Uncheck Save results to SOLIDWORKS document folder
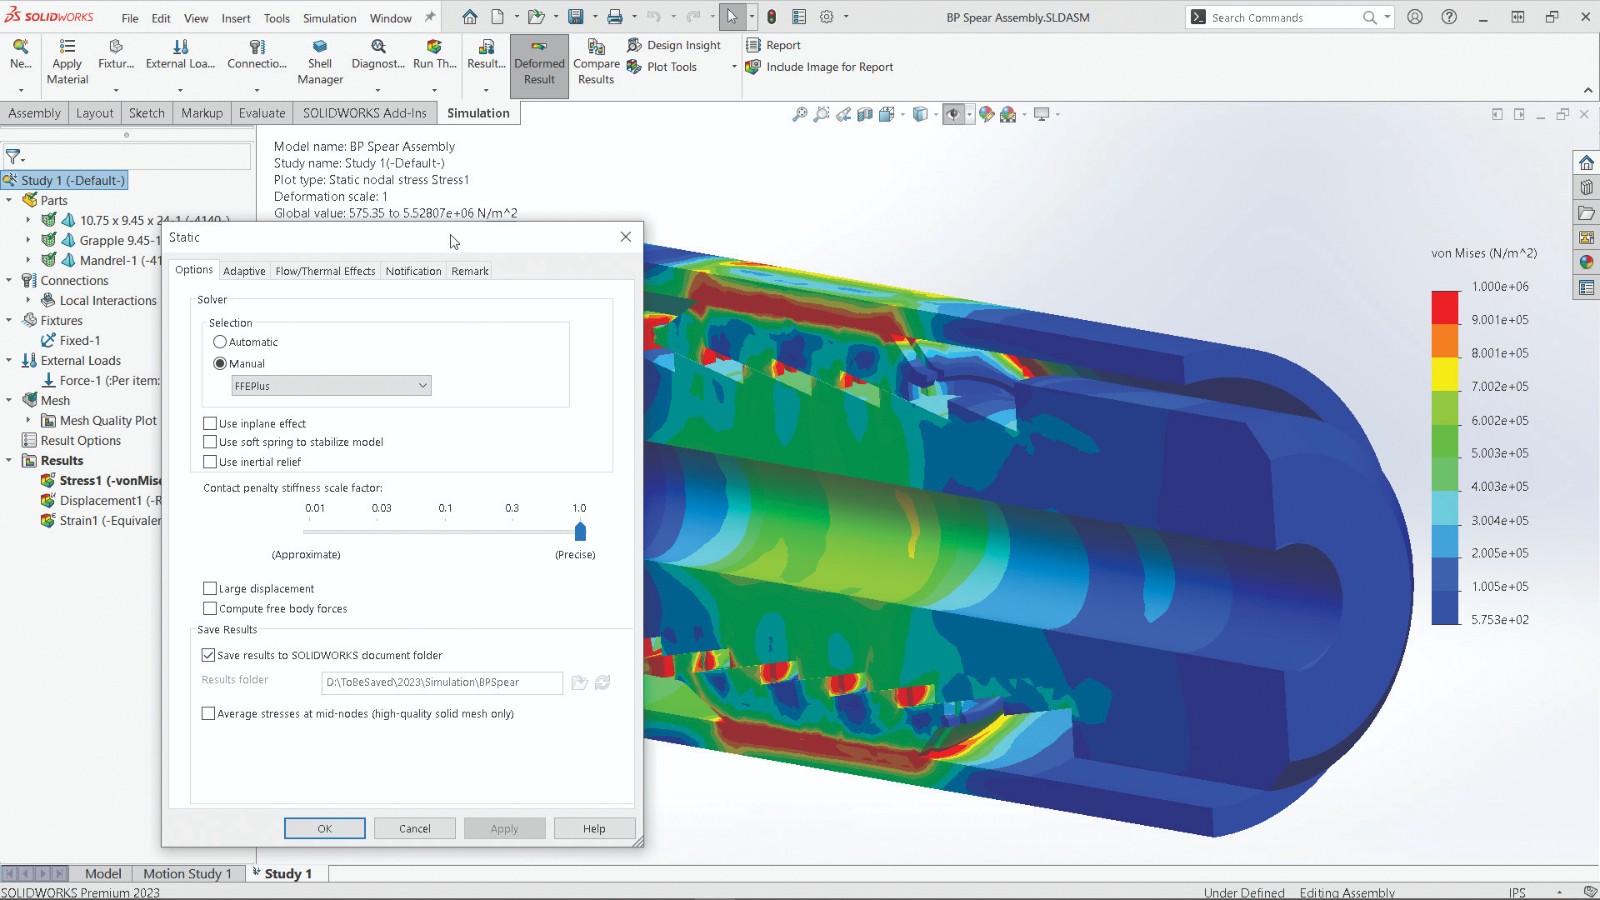 coord(208,655)
